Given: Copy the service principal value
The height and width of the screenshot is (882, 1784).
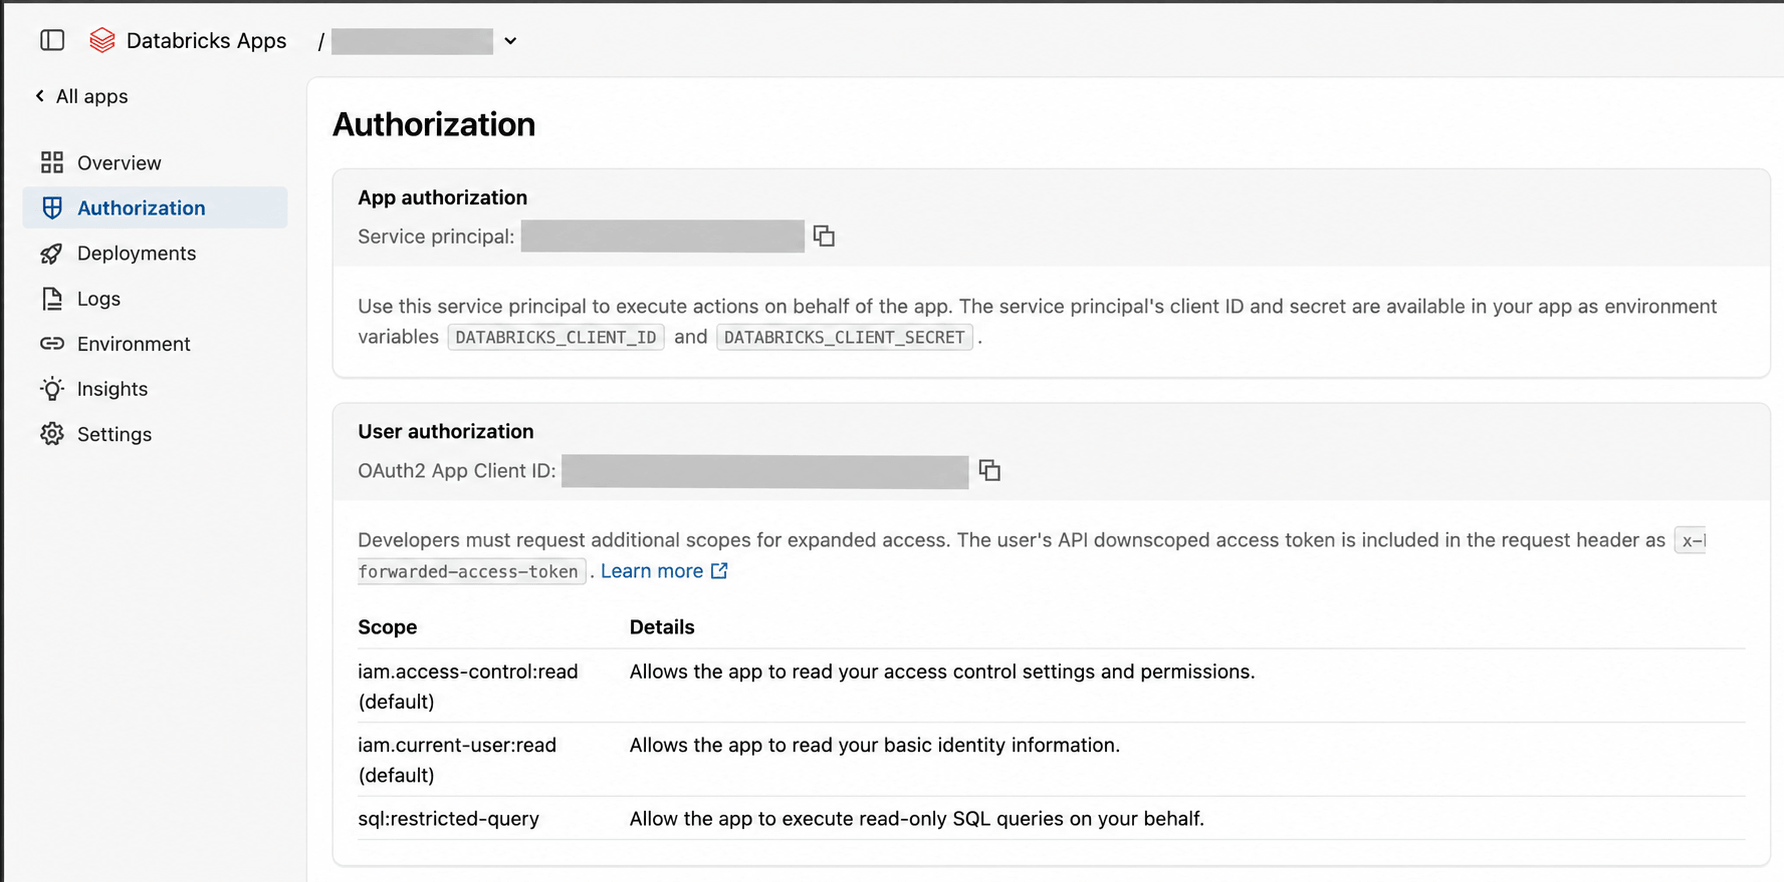Looking at the screenshot, I should [824, 236].
